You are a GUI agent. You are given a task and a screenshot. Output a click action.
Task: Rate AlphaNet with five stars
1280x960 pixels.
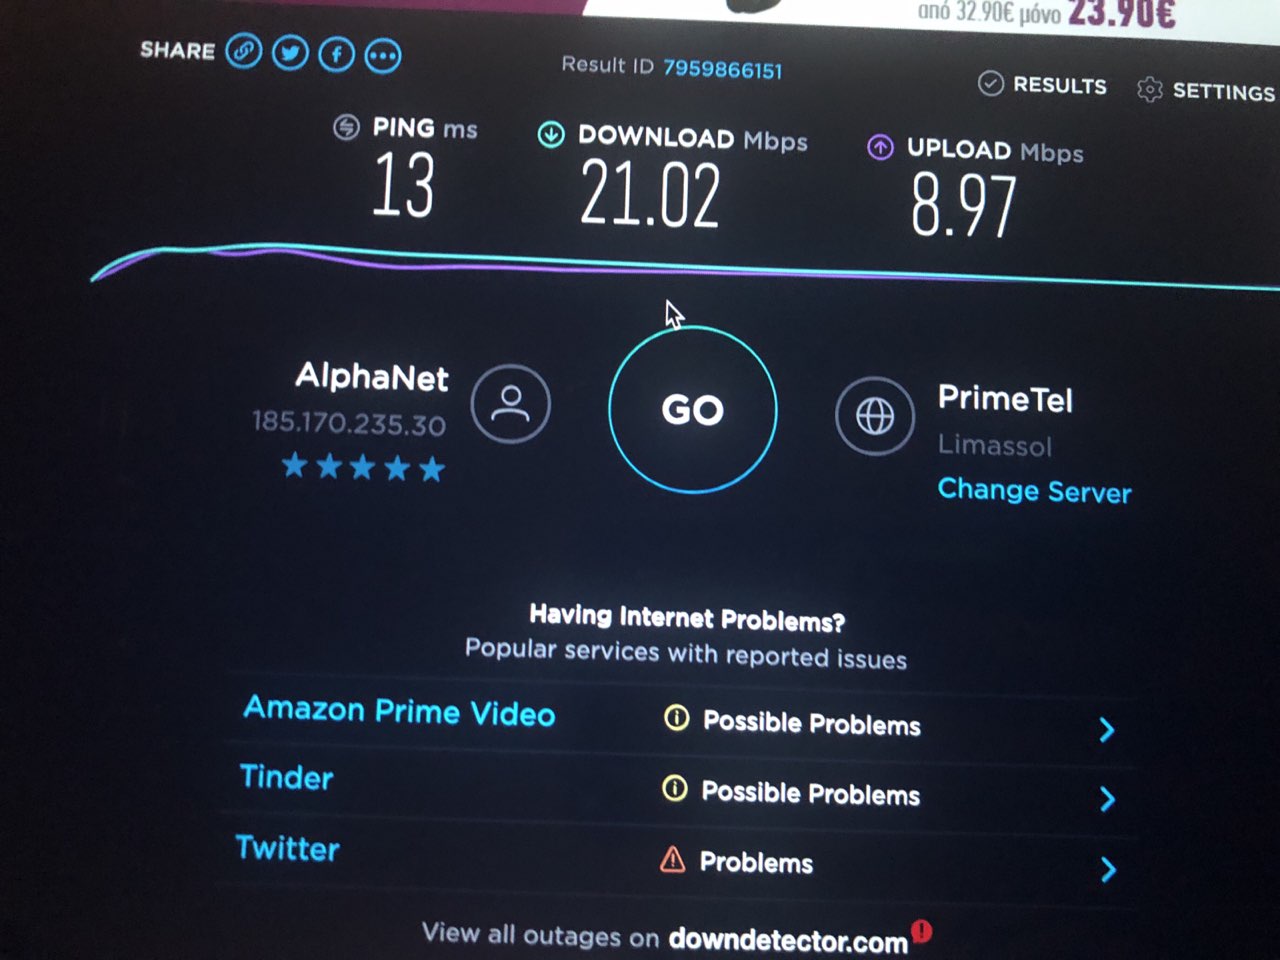tap(431, 468)
